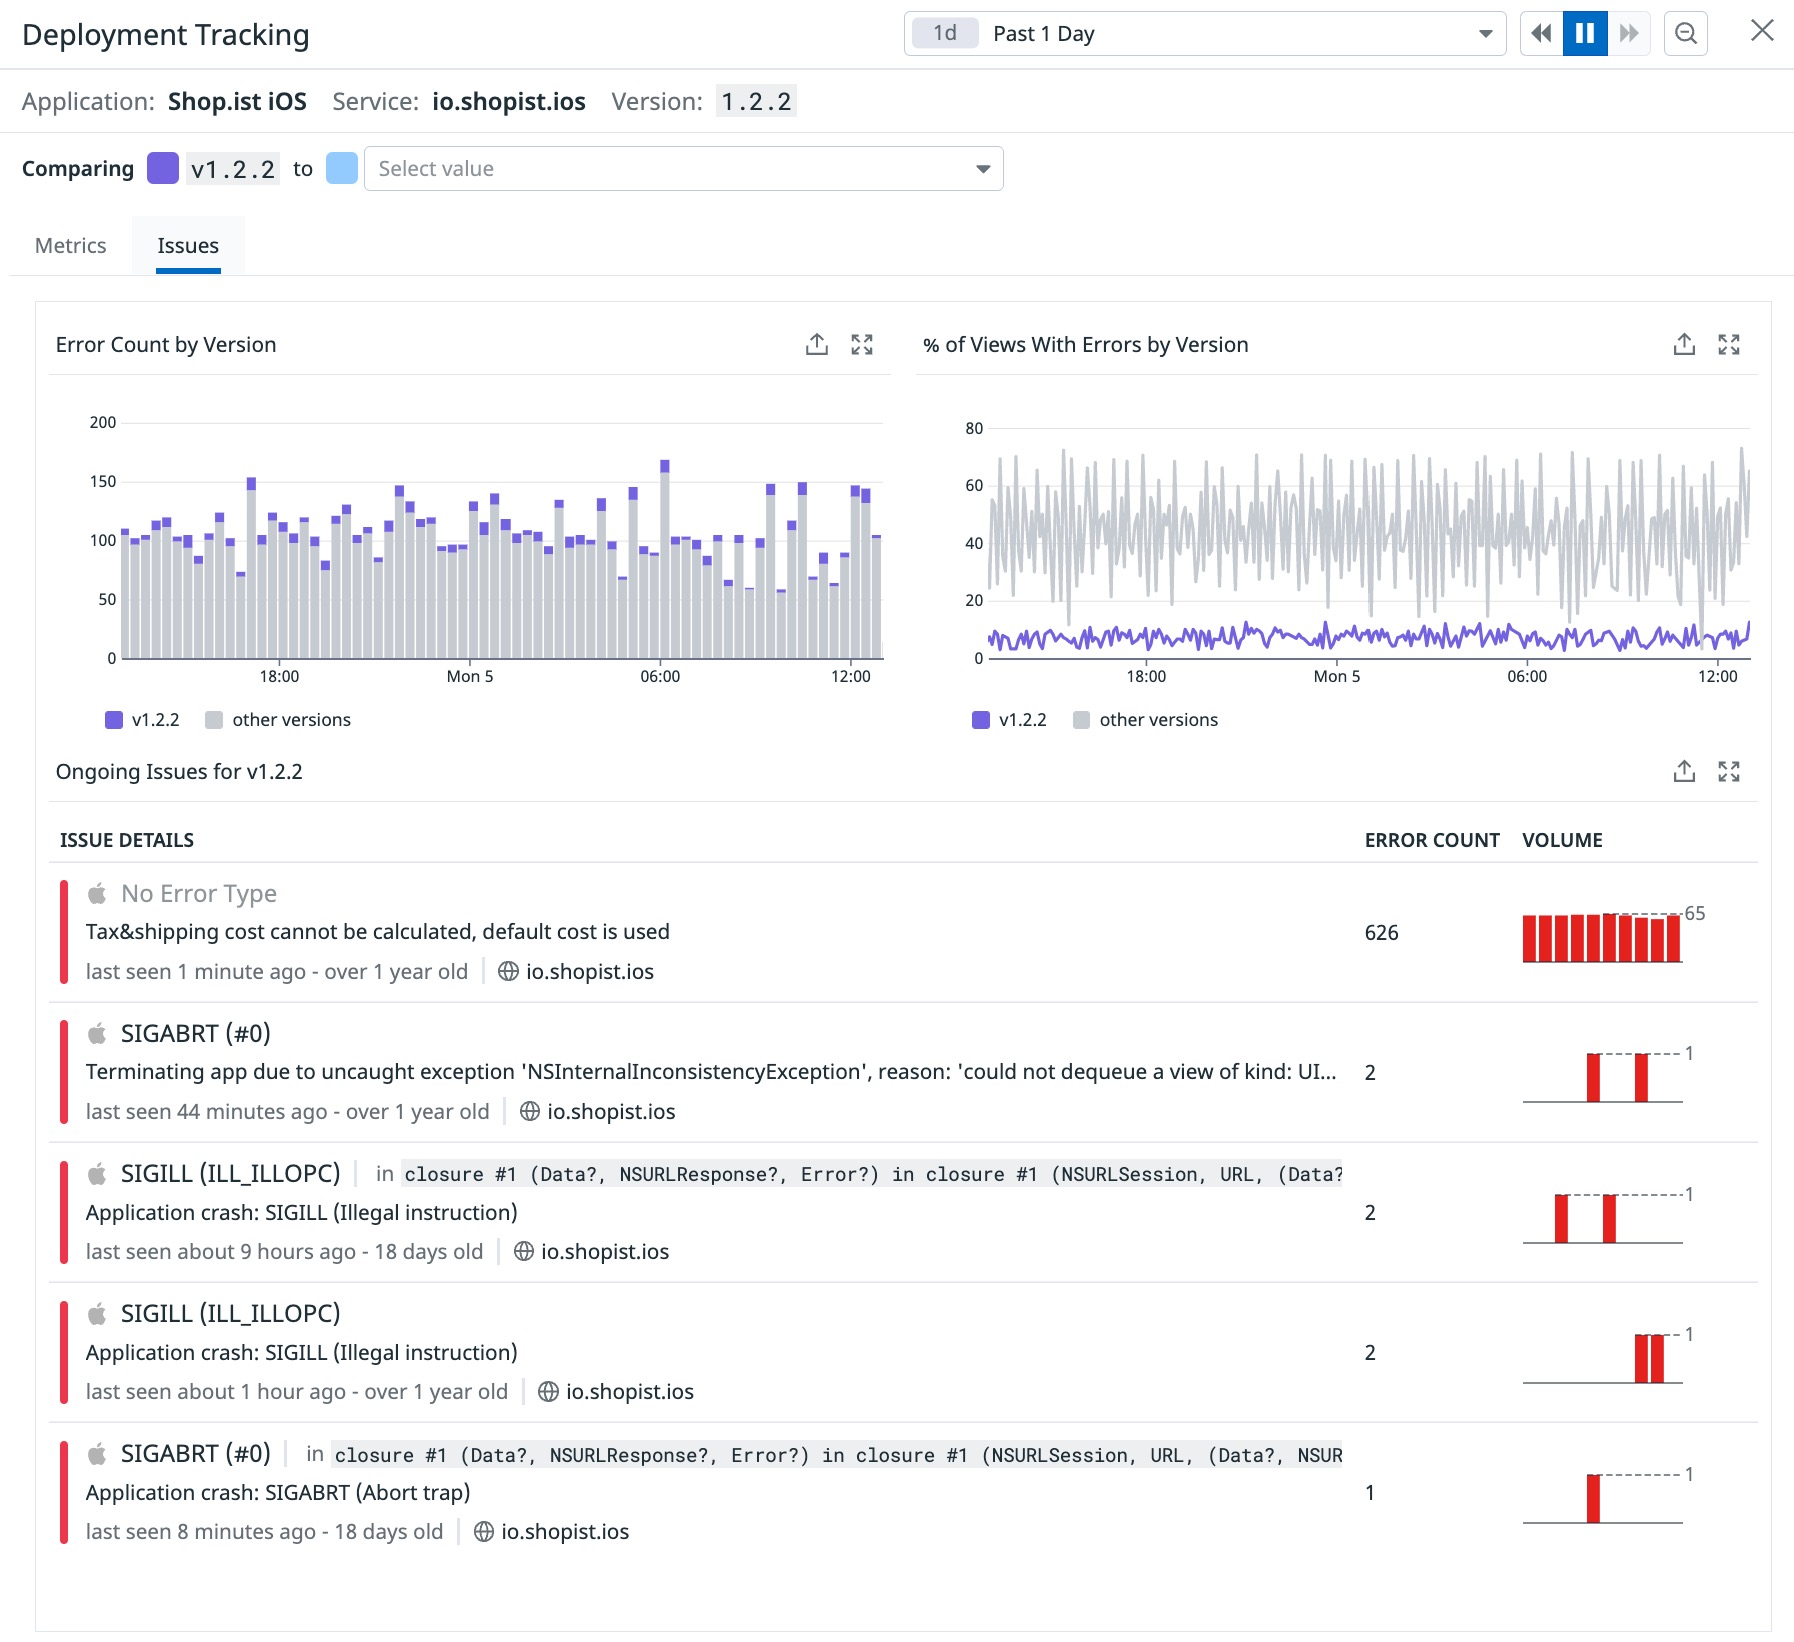Image resolution: width=1794 pixels, height=1642 pixels.
Task: Open Application crash: SIGABRT (Abort trap) issue
Action: point(903,1493)
